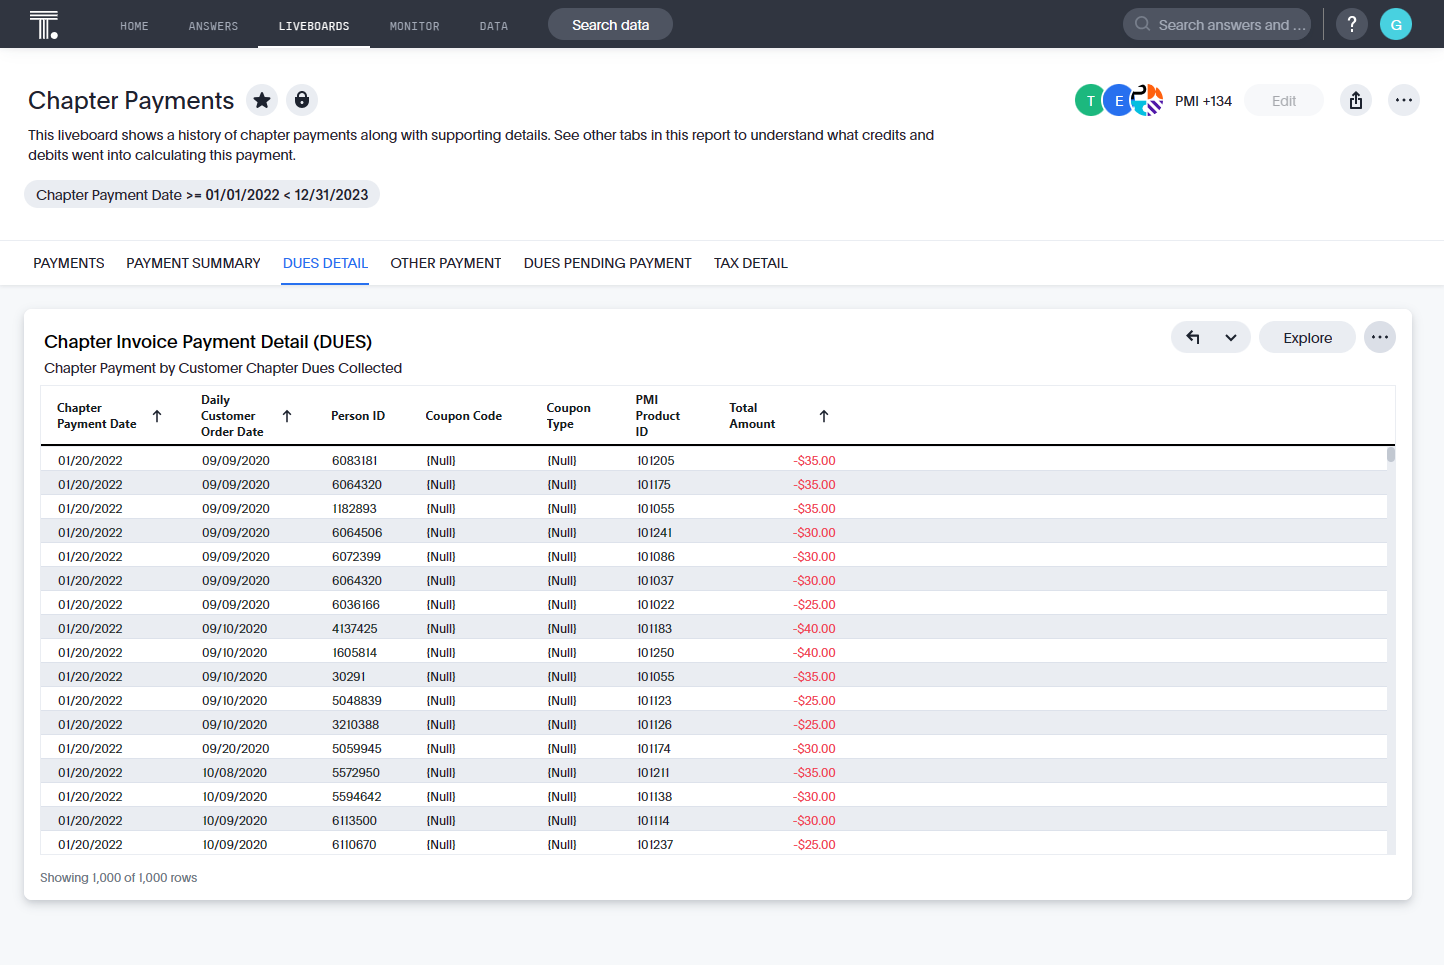The width and height of the screenshot is (1444, 965).
Task: Open the Chapter Payment Date filter chip
Action: (x=202, y=195)
